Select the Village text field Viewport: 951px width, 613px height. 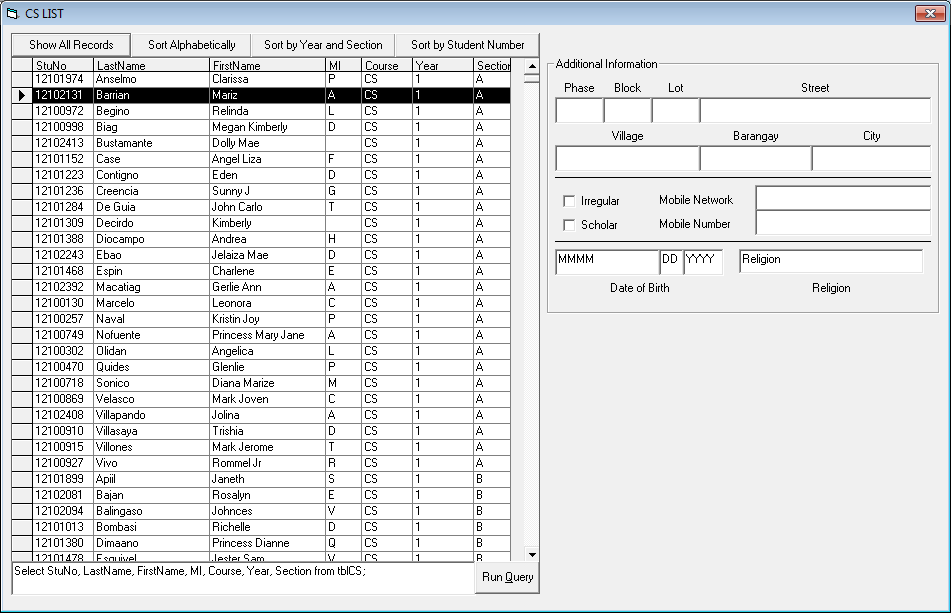pos(627,158)
